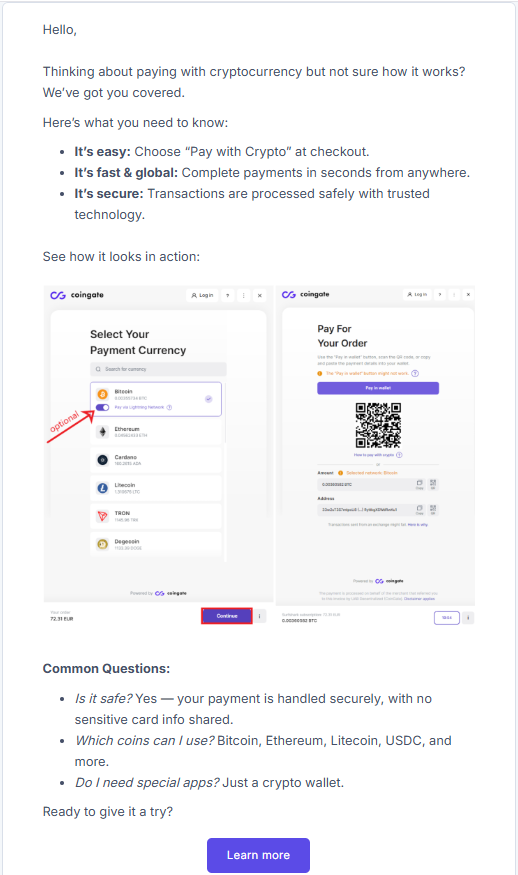
Task: Choose the Ethereum icon in currency list
Action: click(102, 431)
